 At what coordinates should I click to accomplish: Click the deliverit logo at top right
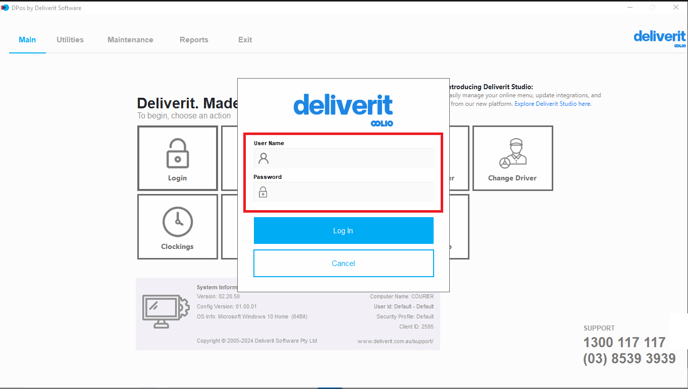(x=659, y=38)
